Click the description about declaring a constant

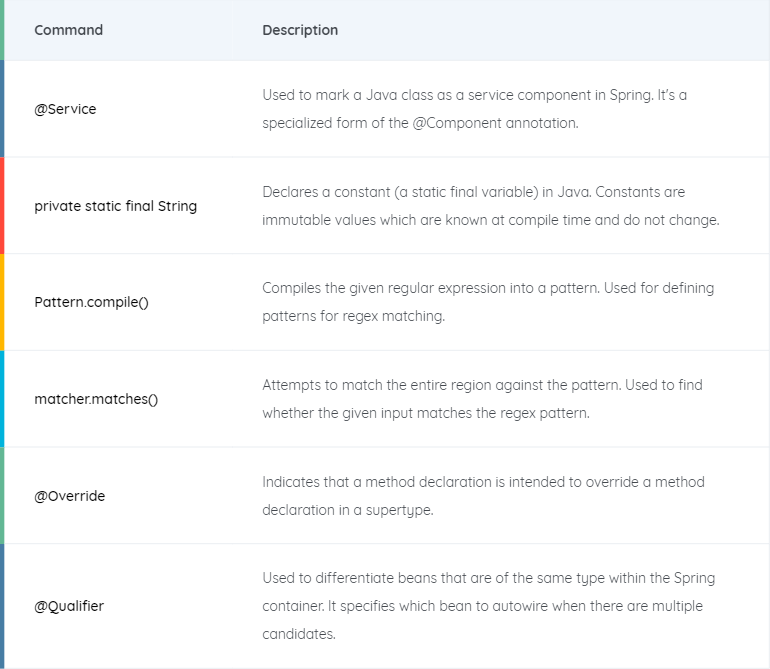tap(491, 206)
